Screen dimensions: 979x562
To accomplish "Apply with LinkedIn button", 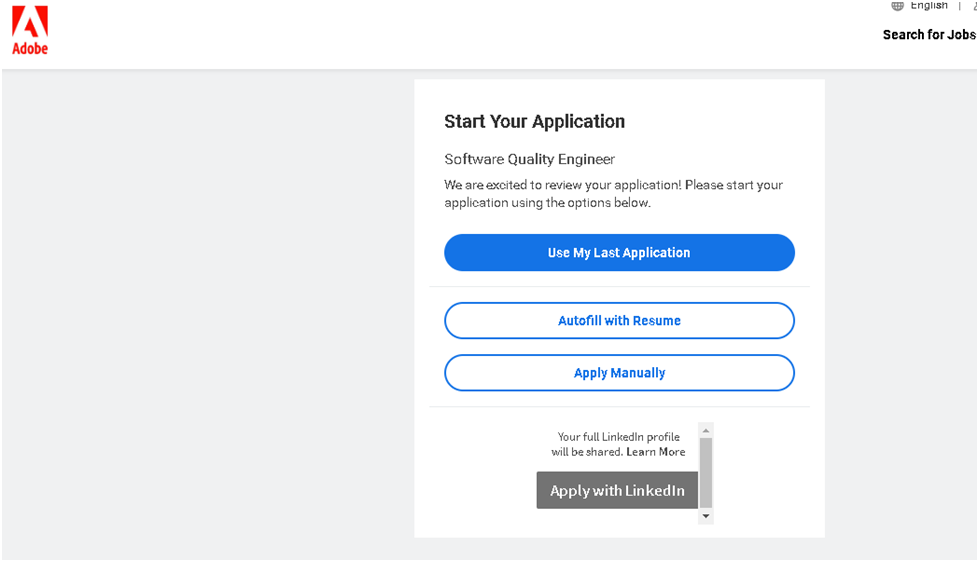I will [617, 490].
